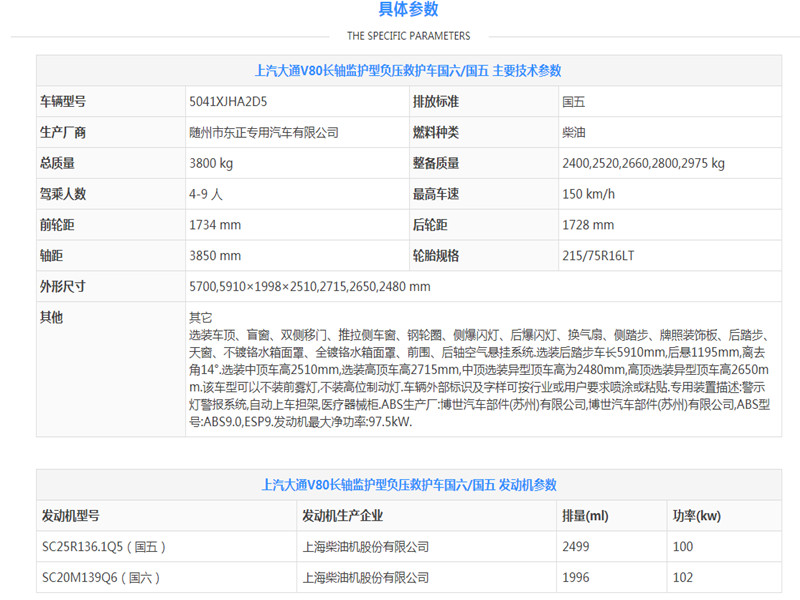Viewport: 800px width, 600px height.
Task: Select wheelbase value 3850 mm
Action: (215, 256)
